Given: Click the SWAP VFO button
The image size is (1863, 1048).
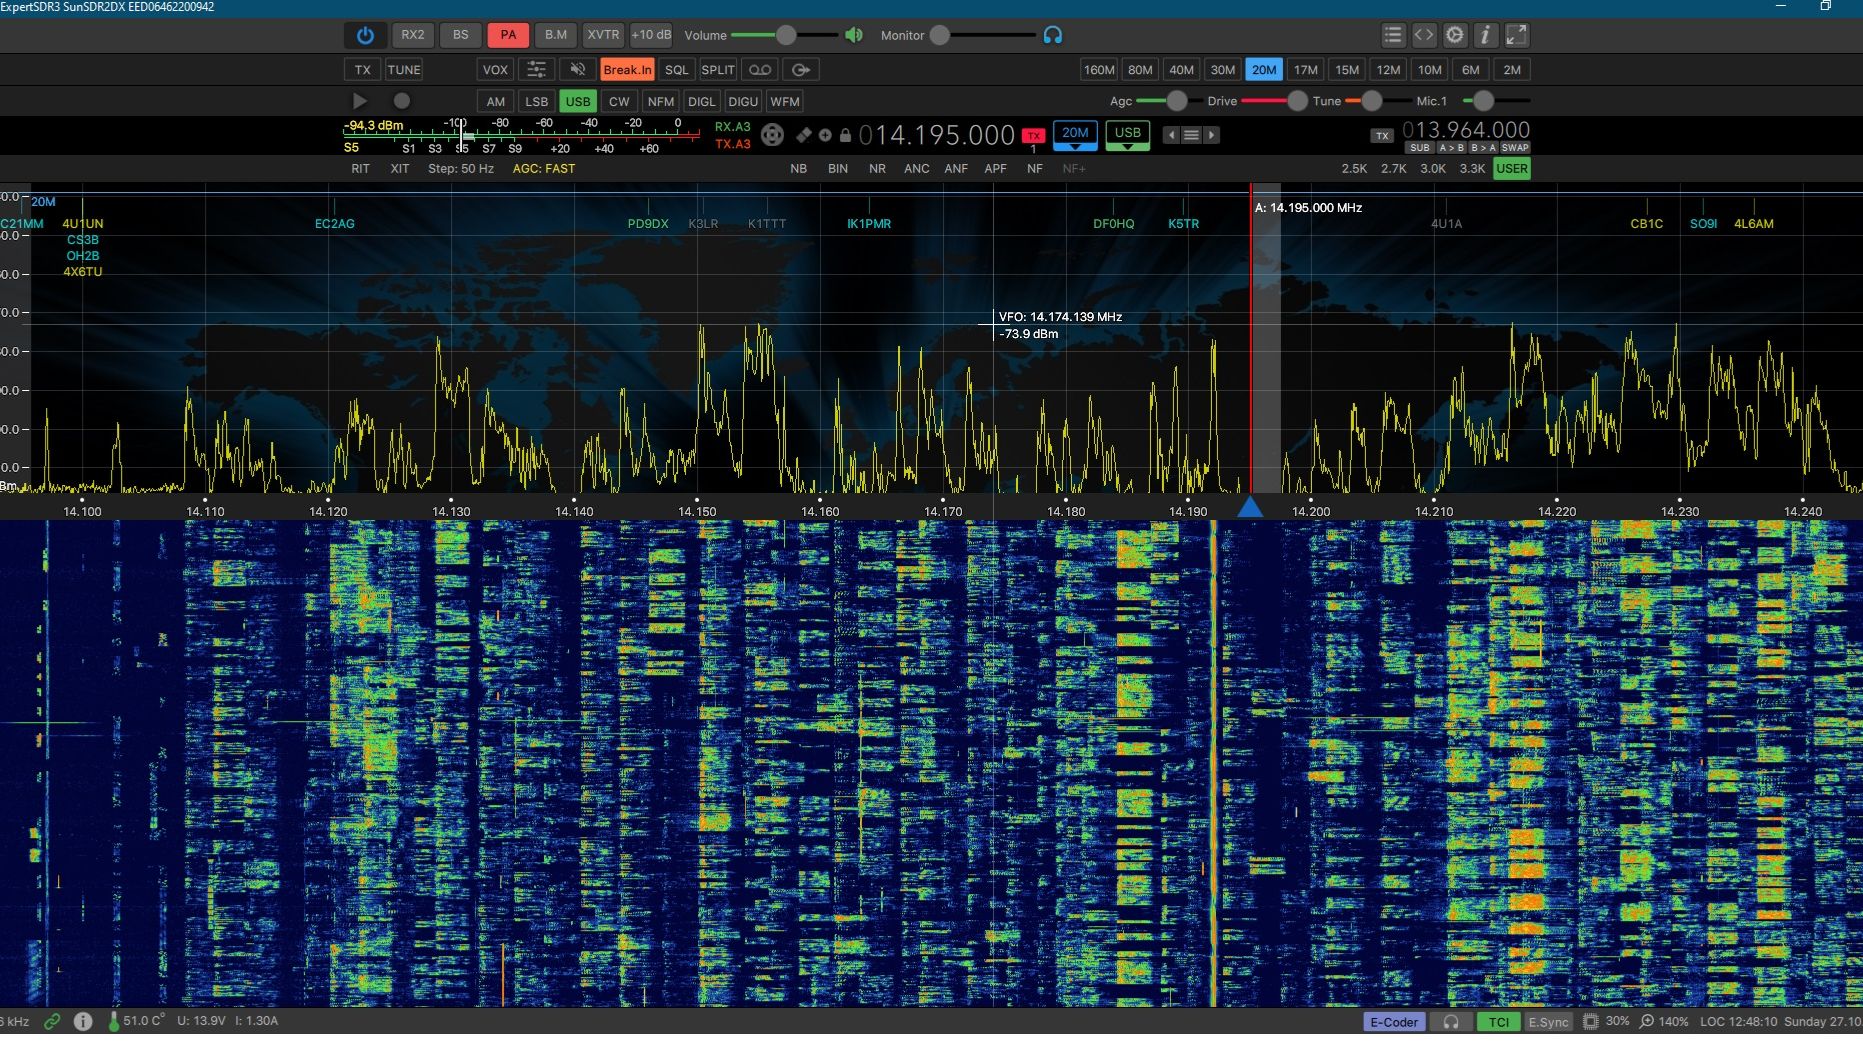Looking at the screenshot, I should [x=1515, y=148].
